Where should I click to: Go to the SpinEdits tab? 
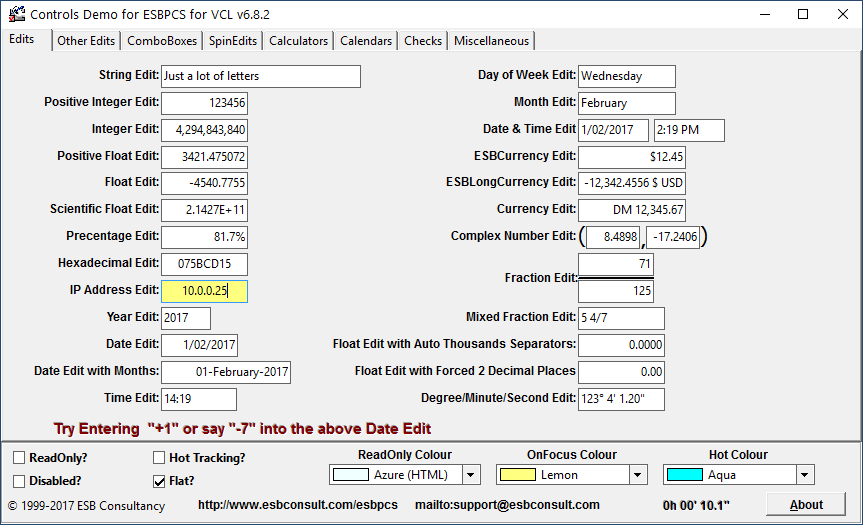233,41
